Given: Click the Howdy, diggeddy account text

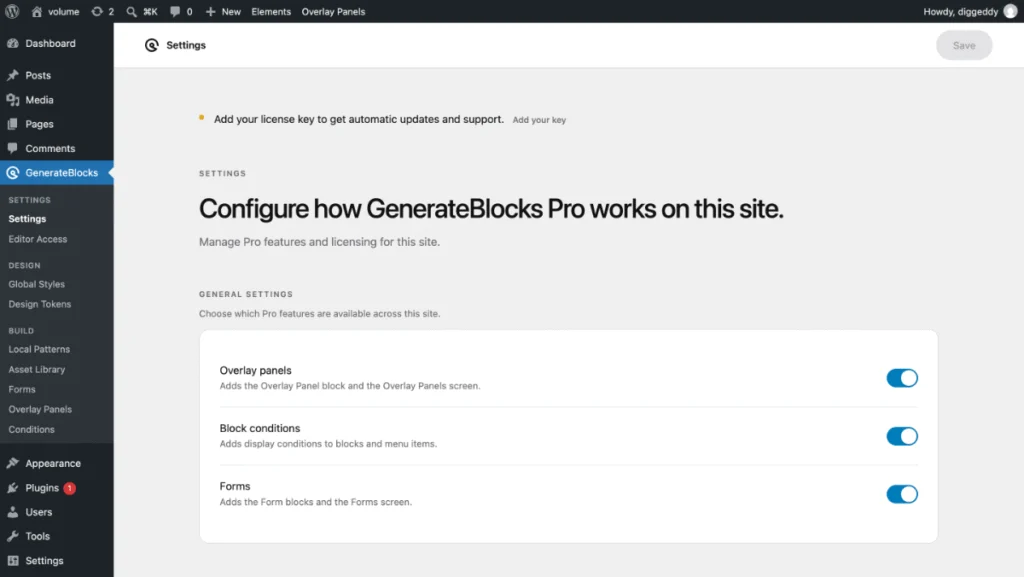Looking at the screenshot, I should coord(961,11).
